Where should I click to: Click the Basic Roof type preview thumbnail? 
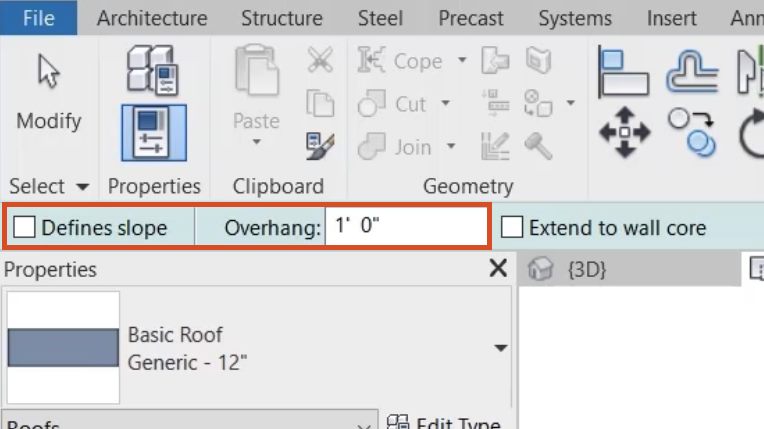(63, 348)
